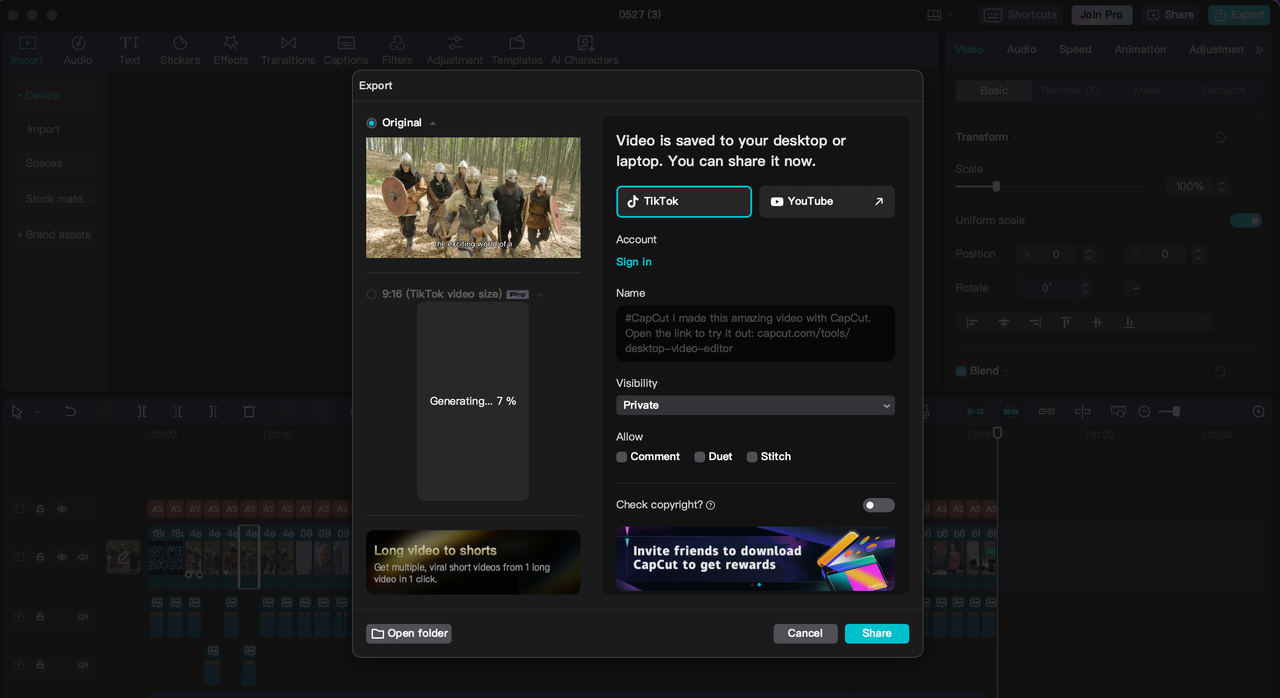Screen dimensions: 1280x698
Task: Show more inspector tabs with double chevron
Action: (x=1259, y=50)
